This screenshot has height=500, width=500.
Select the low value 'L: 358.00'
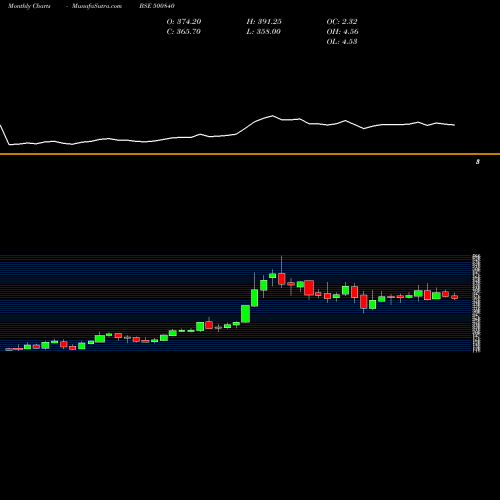pos(263,32)
